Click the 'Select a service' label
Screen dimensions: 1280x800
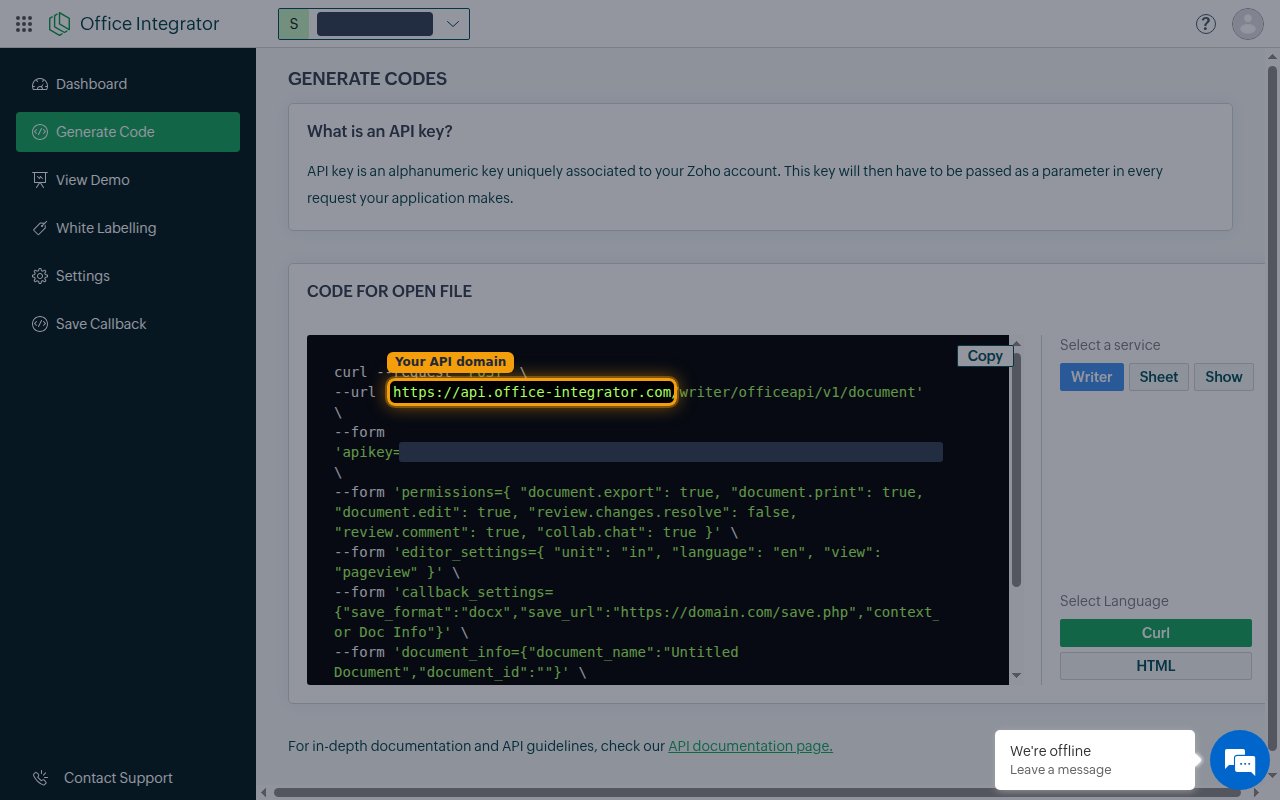[x=1110, y=345]
